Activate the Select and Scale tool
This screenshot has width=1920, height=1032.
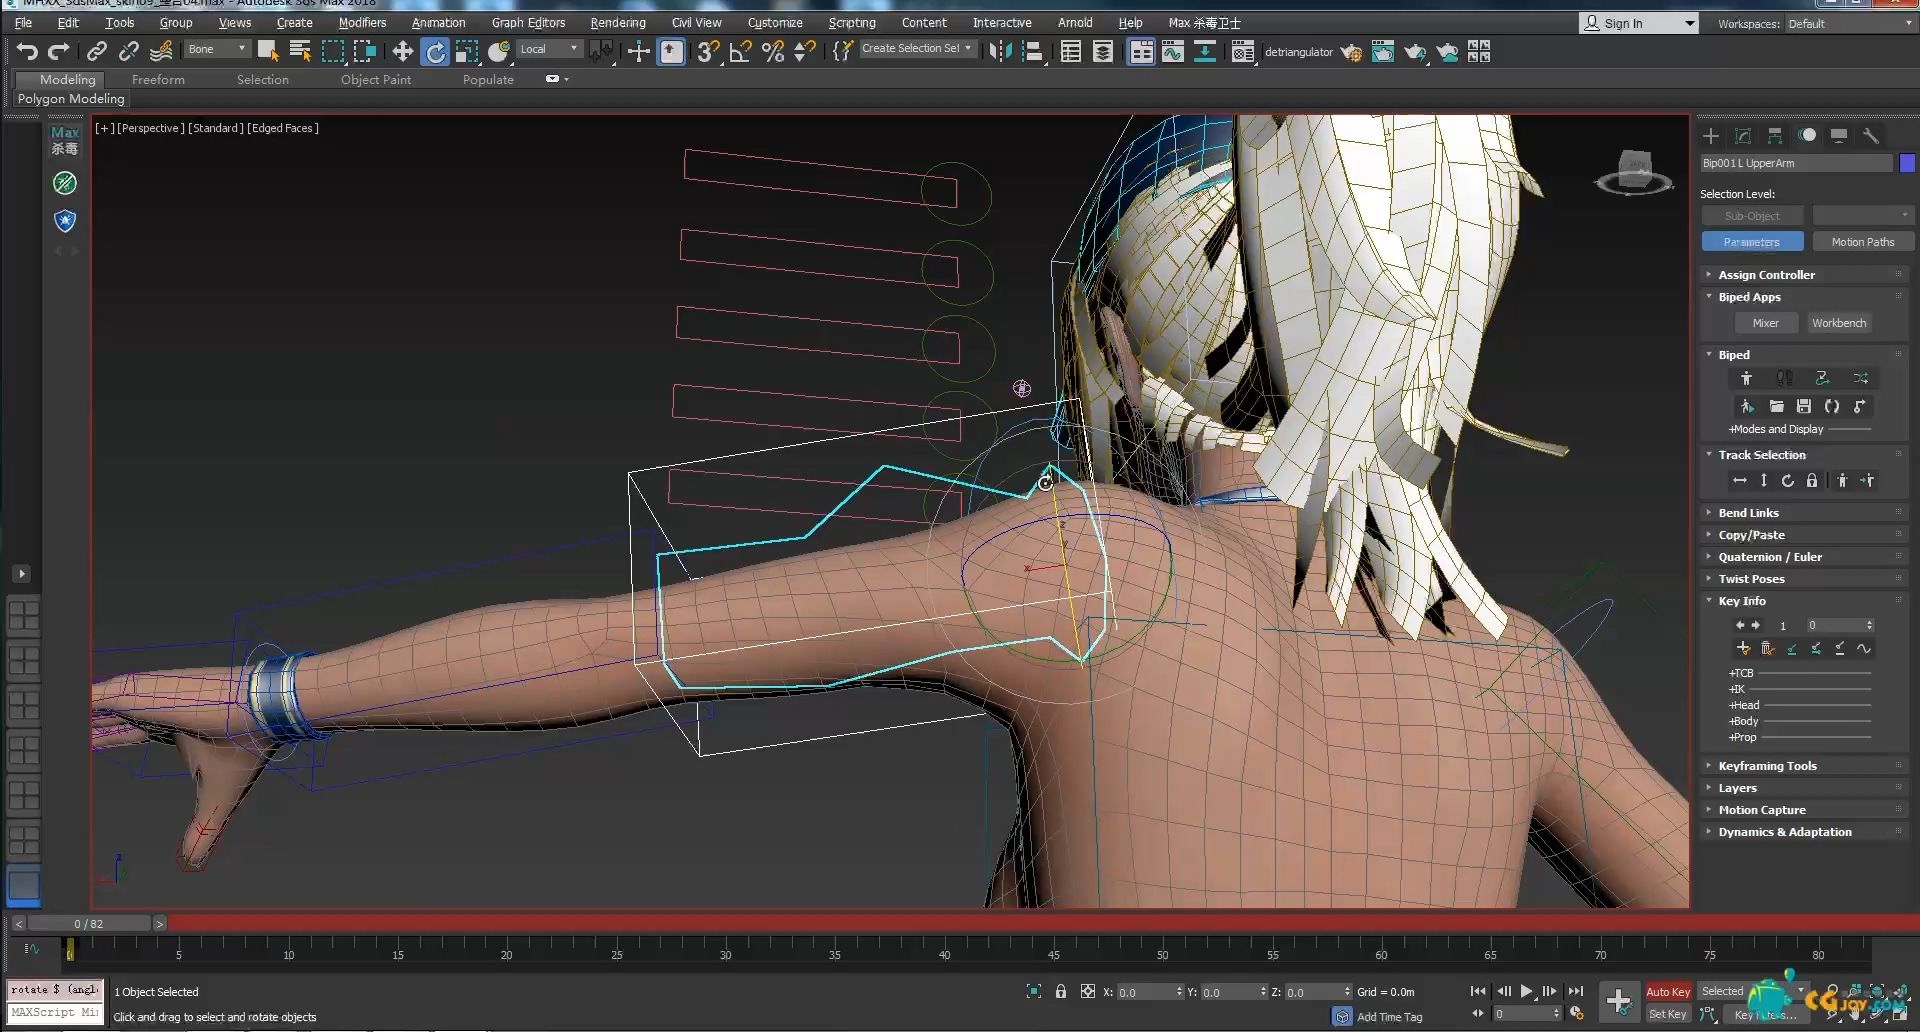click(467, 52)
